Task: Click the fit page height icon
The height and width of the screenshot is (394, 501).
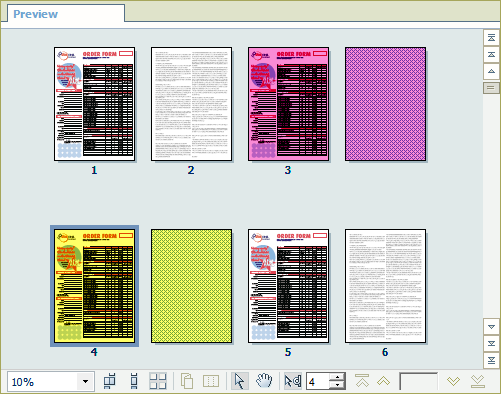Action: tap(134, 381)
